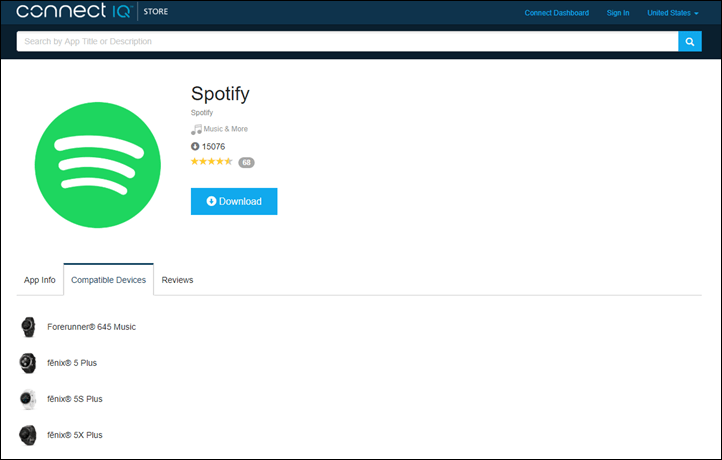Click the Connect IQ logo

point(74,11)
